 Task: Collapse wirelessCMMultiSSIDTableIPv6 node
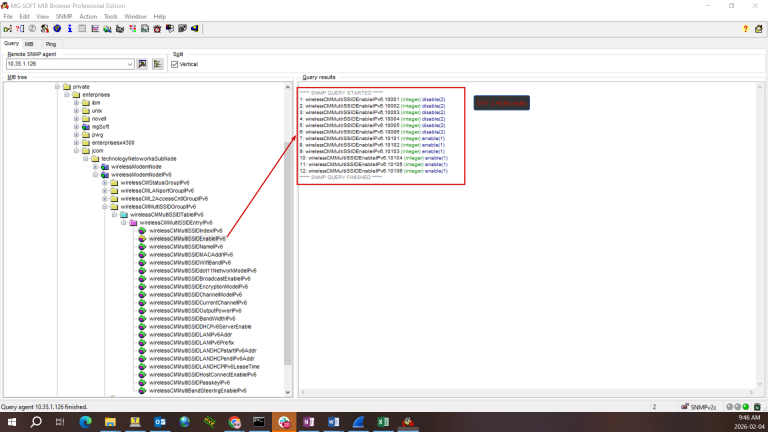115,215
